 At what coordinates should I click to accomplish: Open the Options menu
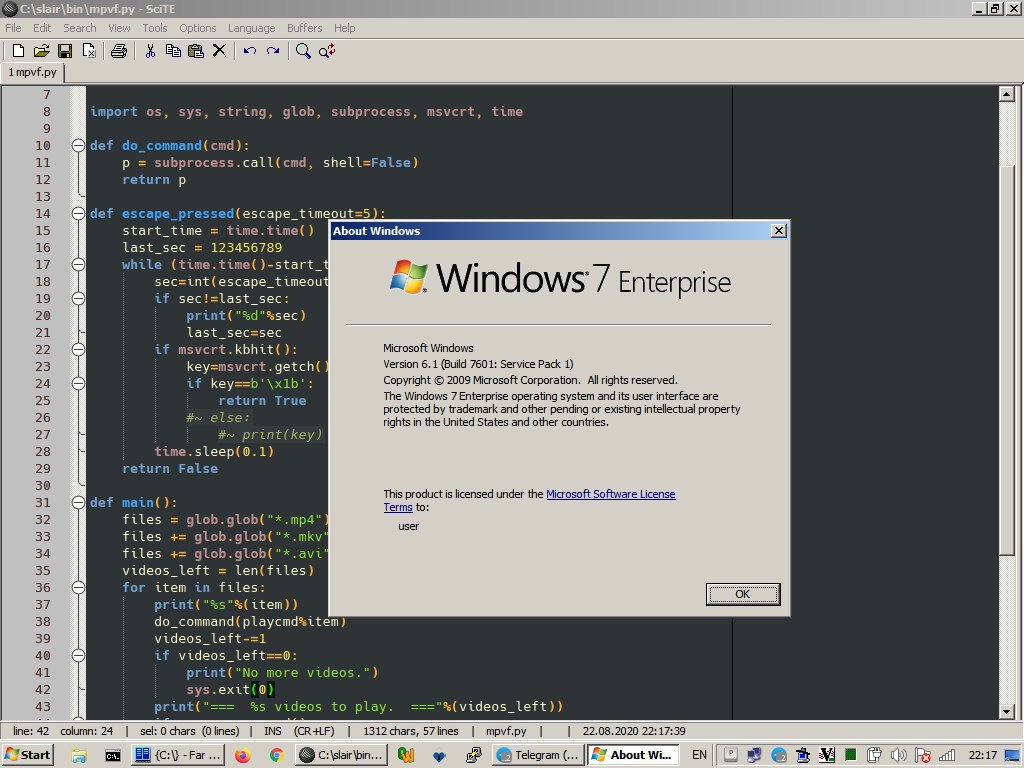point(198,28)
